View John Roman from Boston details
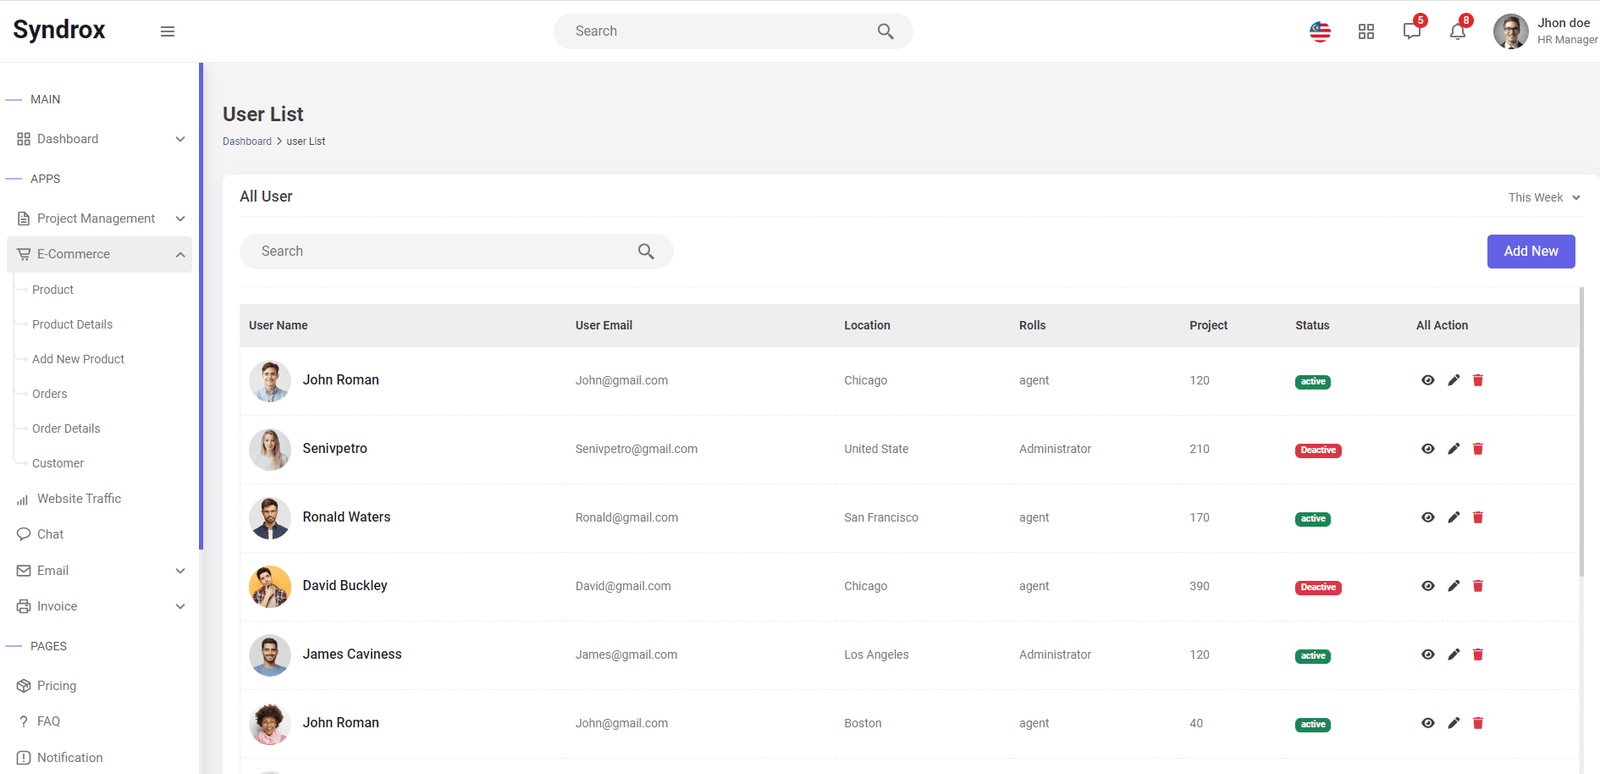 tap(1428, 723)
